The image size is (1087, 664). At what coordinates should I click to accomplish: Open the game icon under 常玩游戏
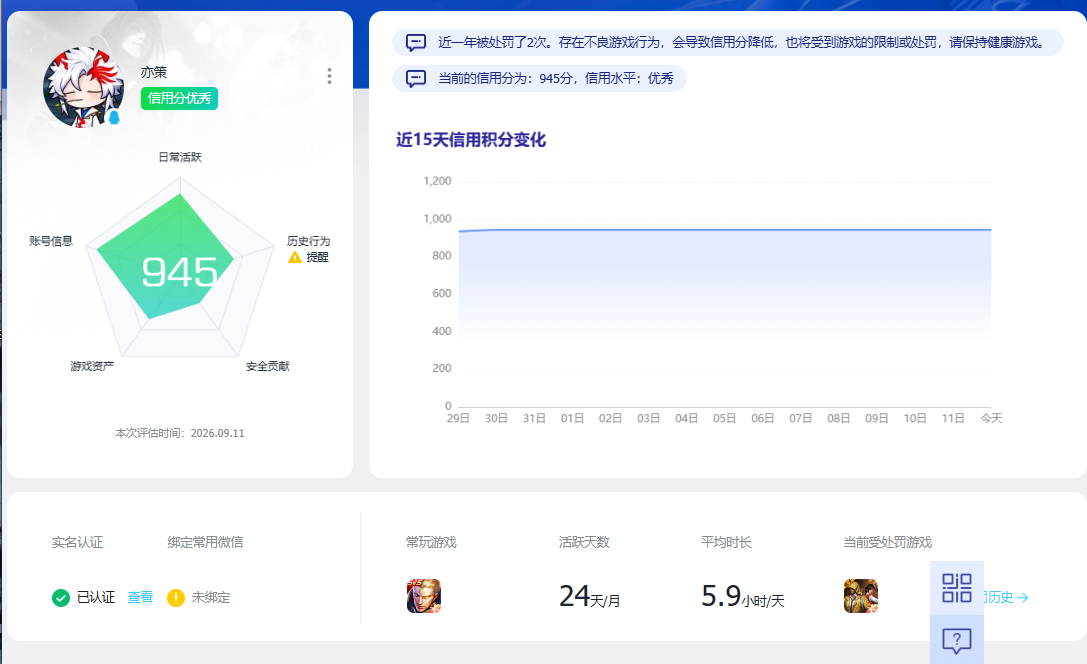424,596
